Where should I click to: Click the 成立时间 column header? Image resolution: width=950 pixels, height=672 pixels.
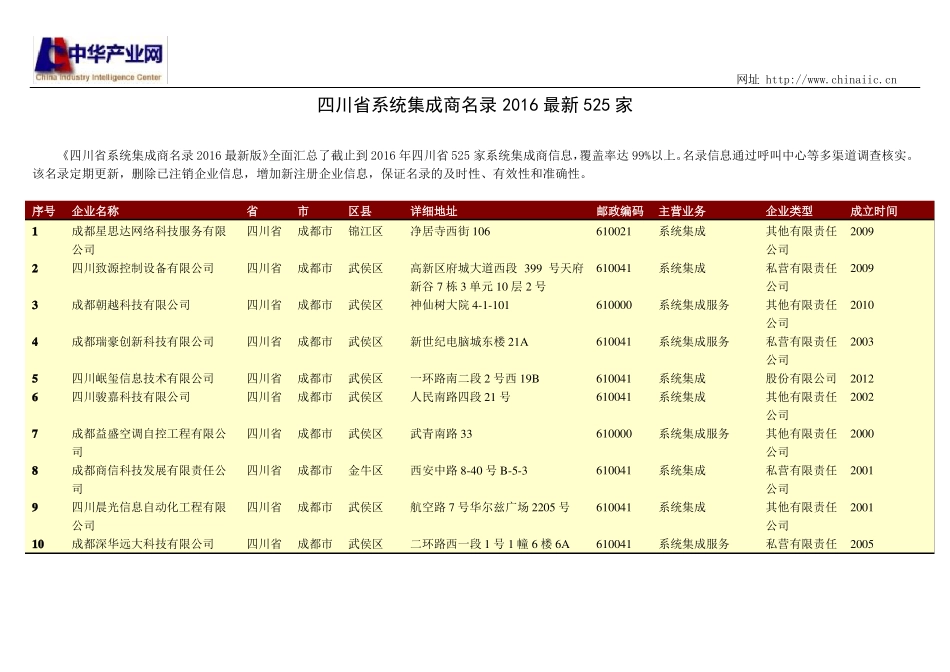click(873, 211)
